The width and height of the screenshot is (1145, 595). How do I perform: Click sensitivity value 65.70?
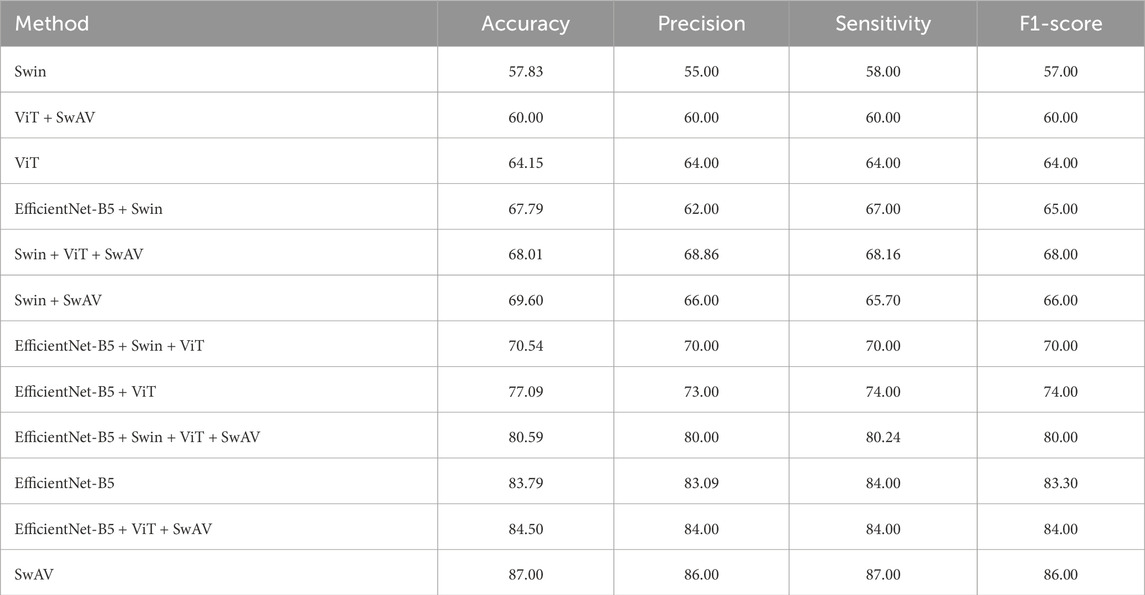click(883, 300)
